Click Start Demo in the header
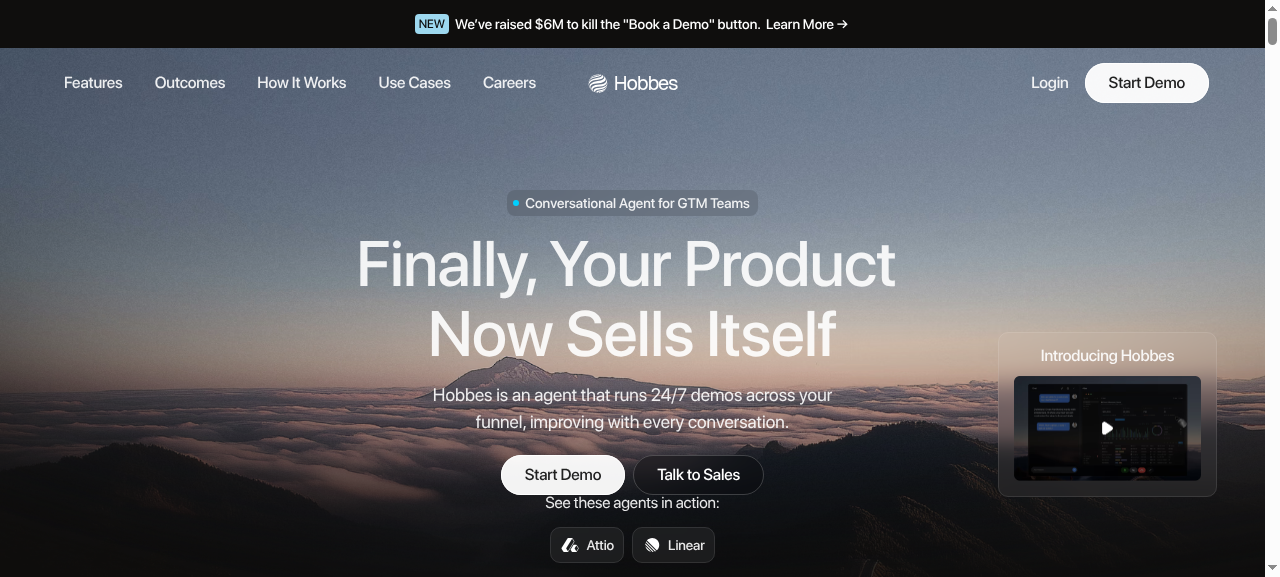1280x577 pixels. coord(1147,83)
